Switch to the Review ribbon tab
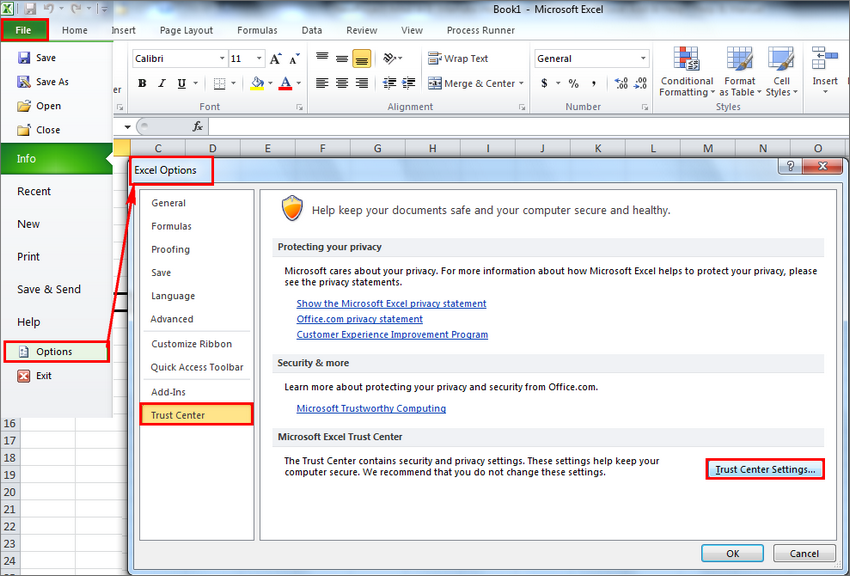Screen dimensions: 850x576 coord(361,30)
